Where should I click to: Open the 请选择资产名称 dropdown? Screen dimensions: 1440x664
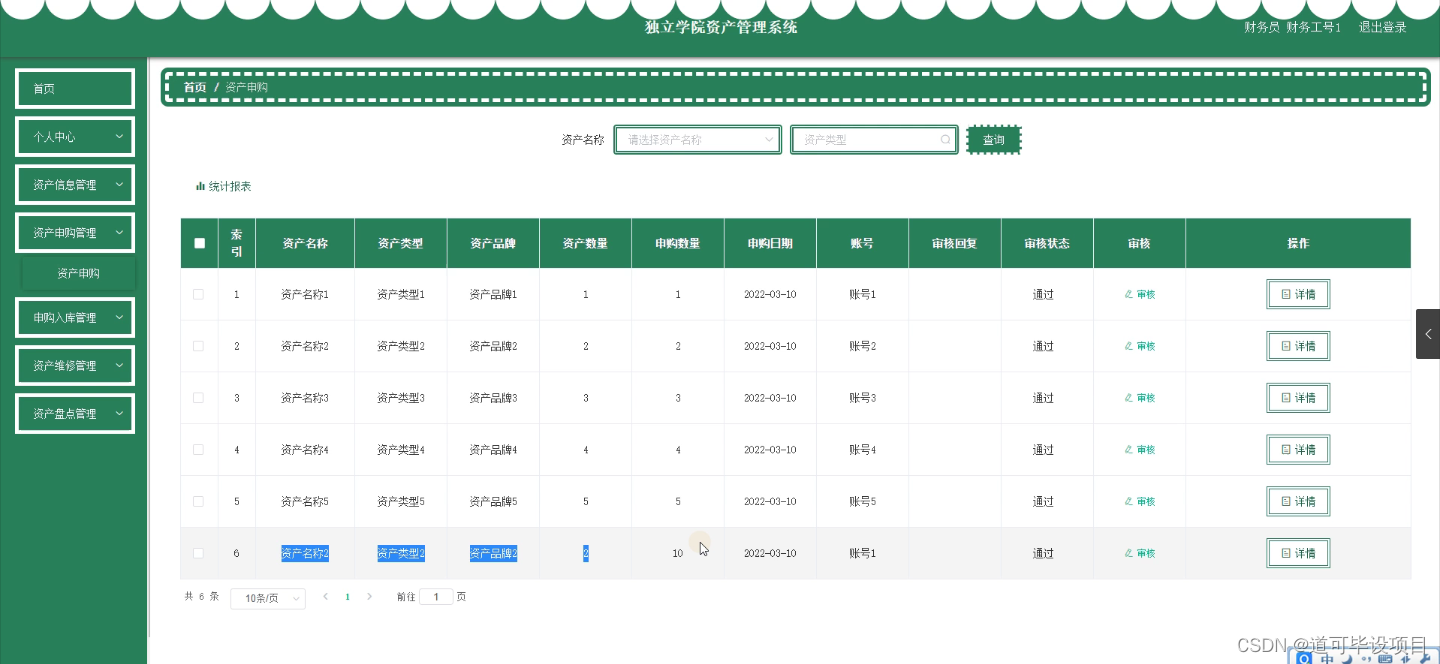pyautogui.click(x=697, y=139)
